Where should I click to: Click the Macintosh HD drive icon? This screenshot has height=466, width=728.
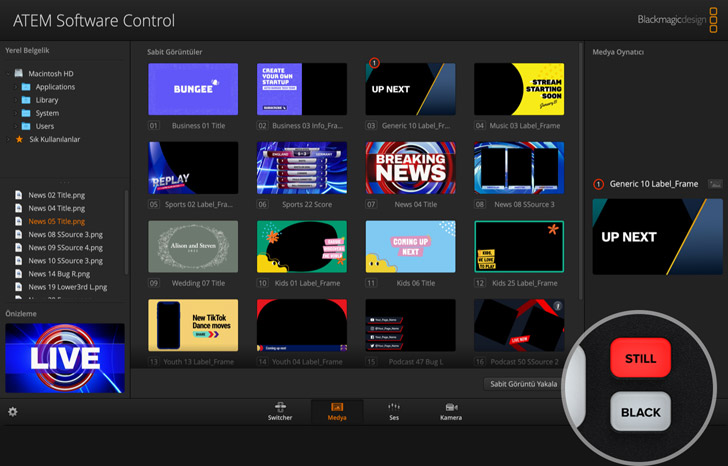(19, 74)
